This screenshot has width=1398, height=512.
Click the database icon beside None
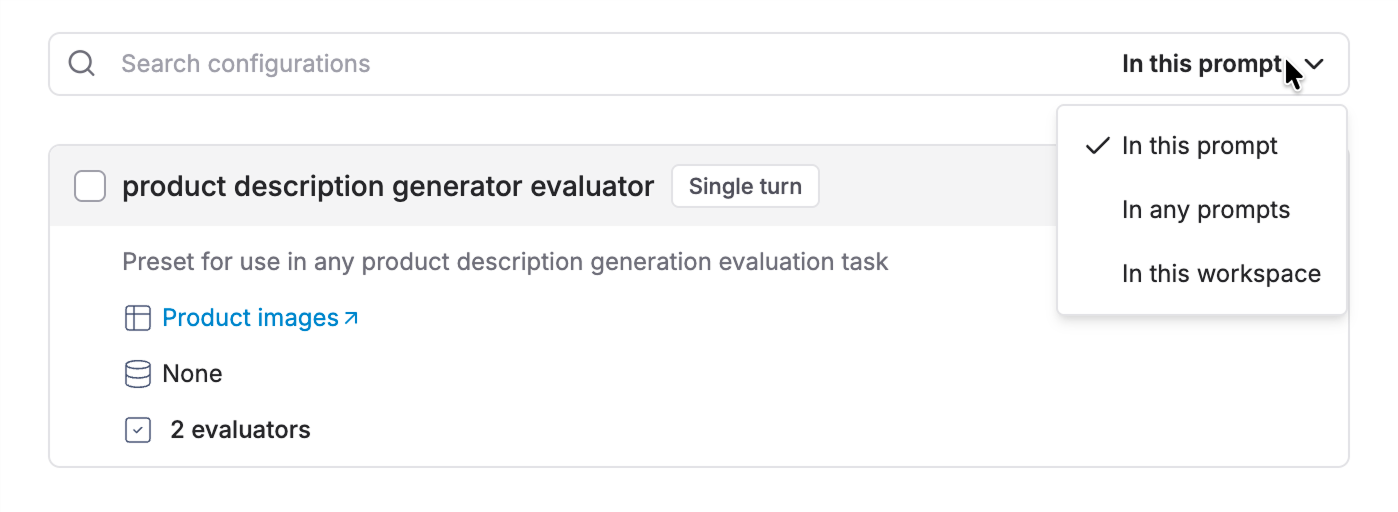(x=137, y=374)
